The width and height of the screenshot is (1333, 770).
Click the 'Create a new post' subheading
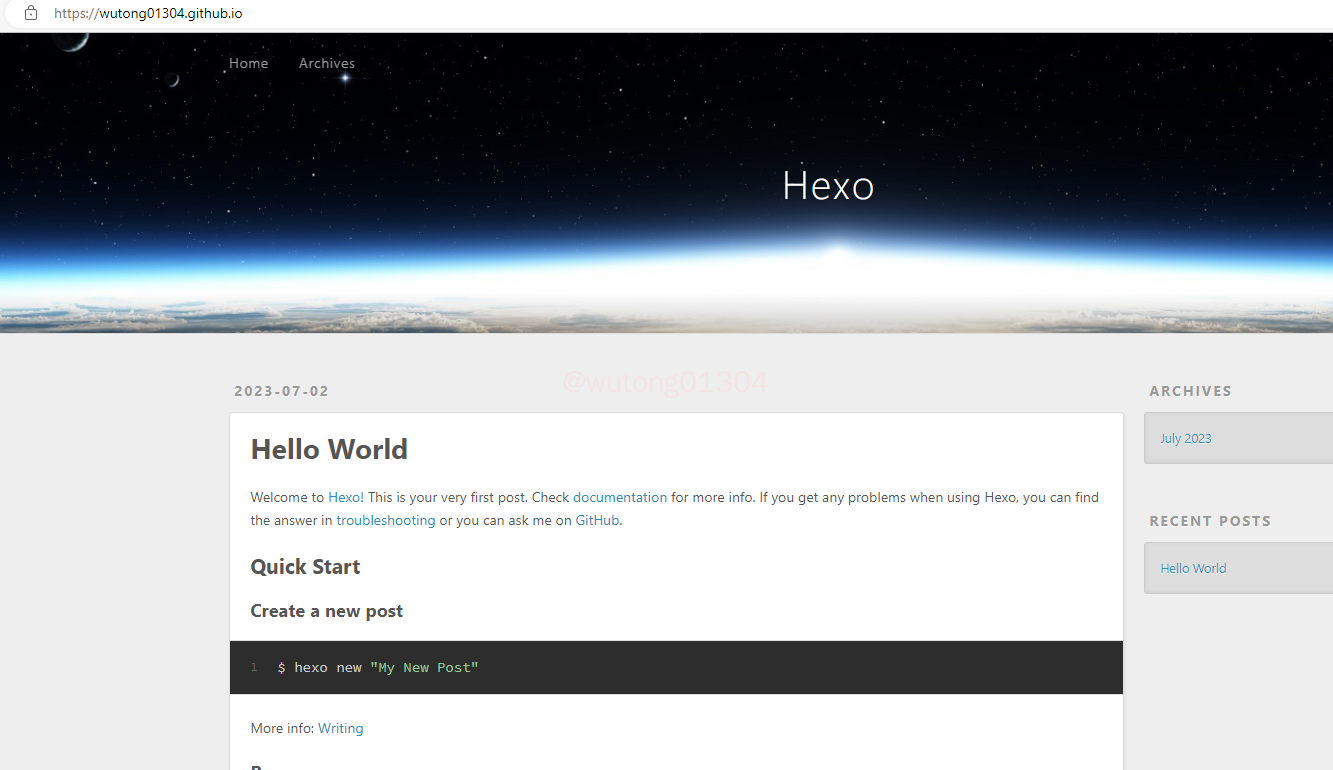[326, 611]
